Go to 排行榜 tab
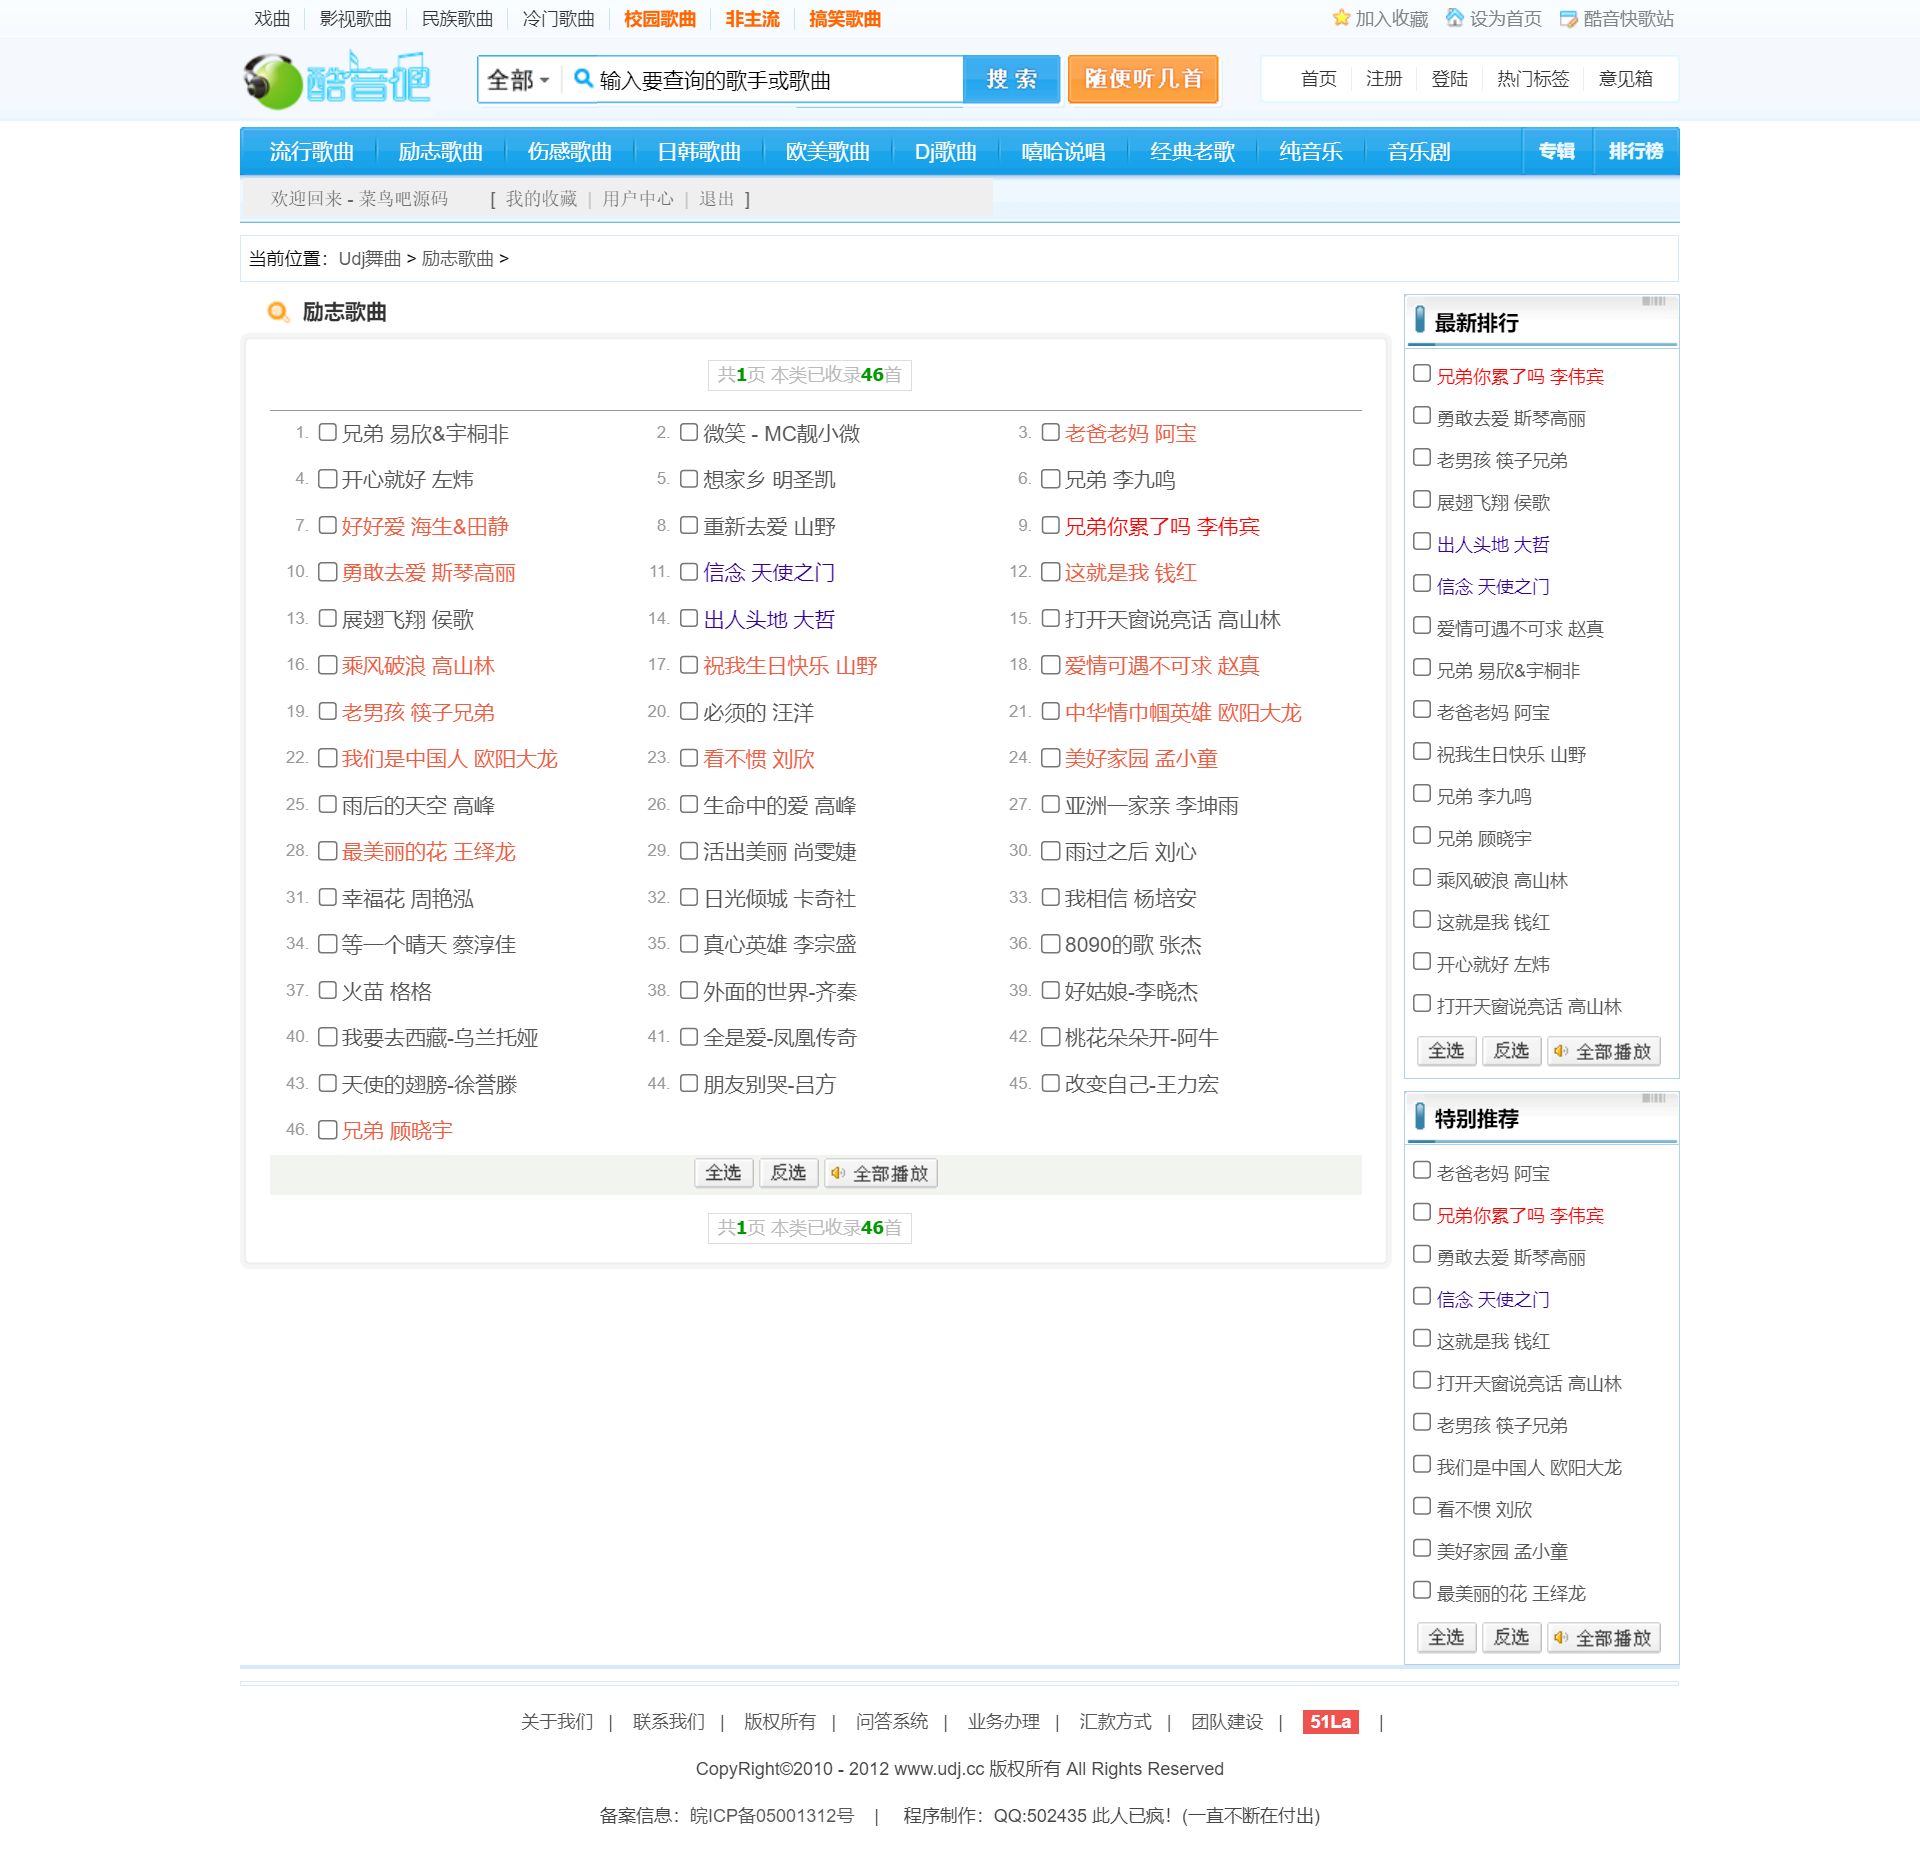Screen dimensions: 1920x1869 coord(1635,151)
